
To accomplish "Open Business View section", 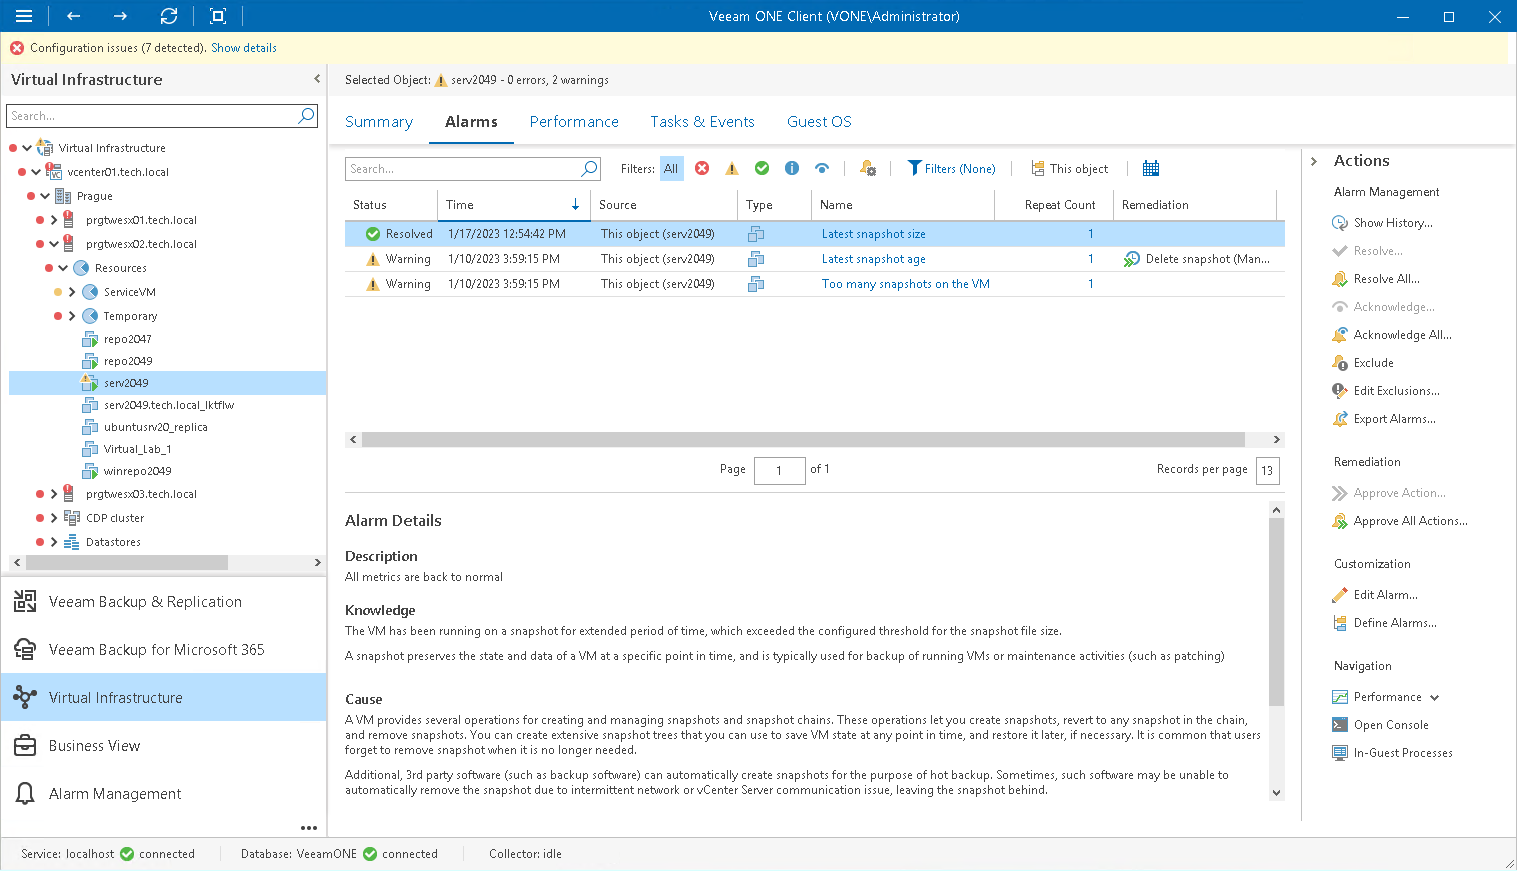I will [x=164, y=745].
